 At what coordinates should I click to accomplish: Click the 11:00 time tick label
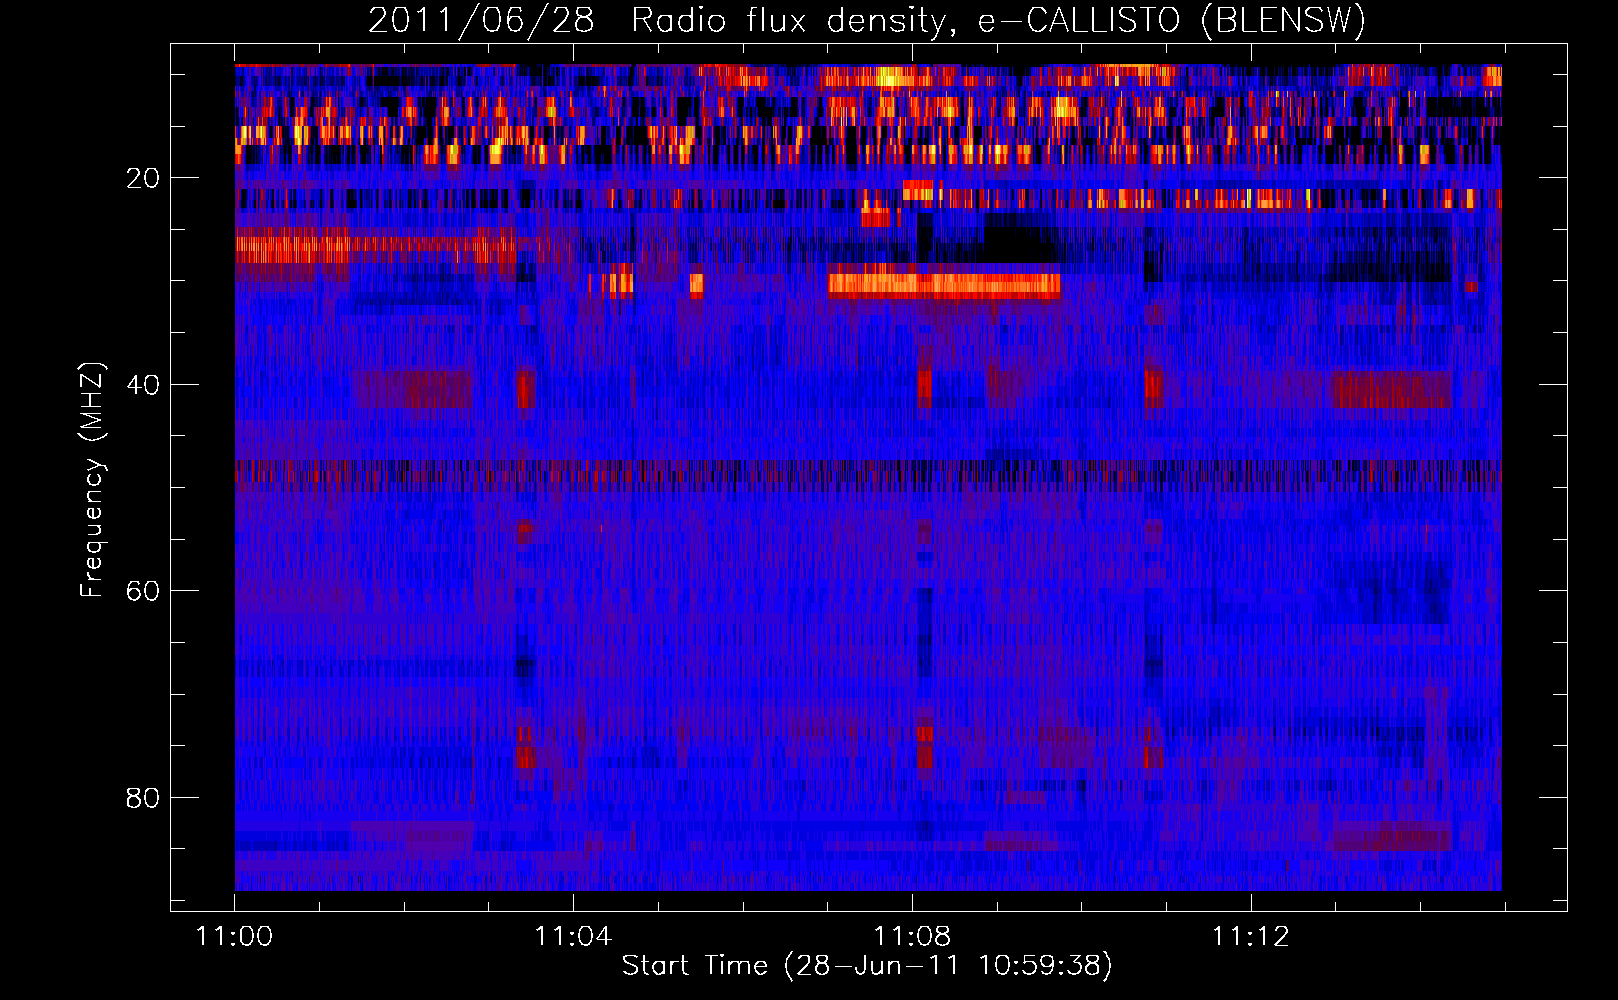234,936
